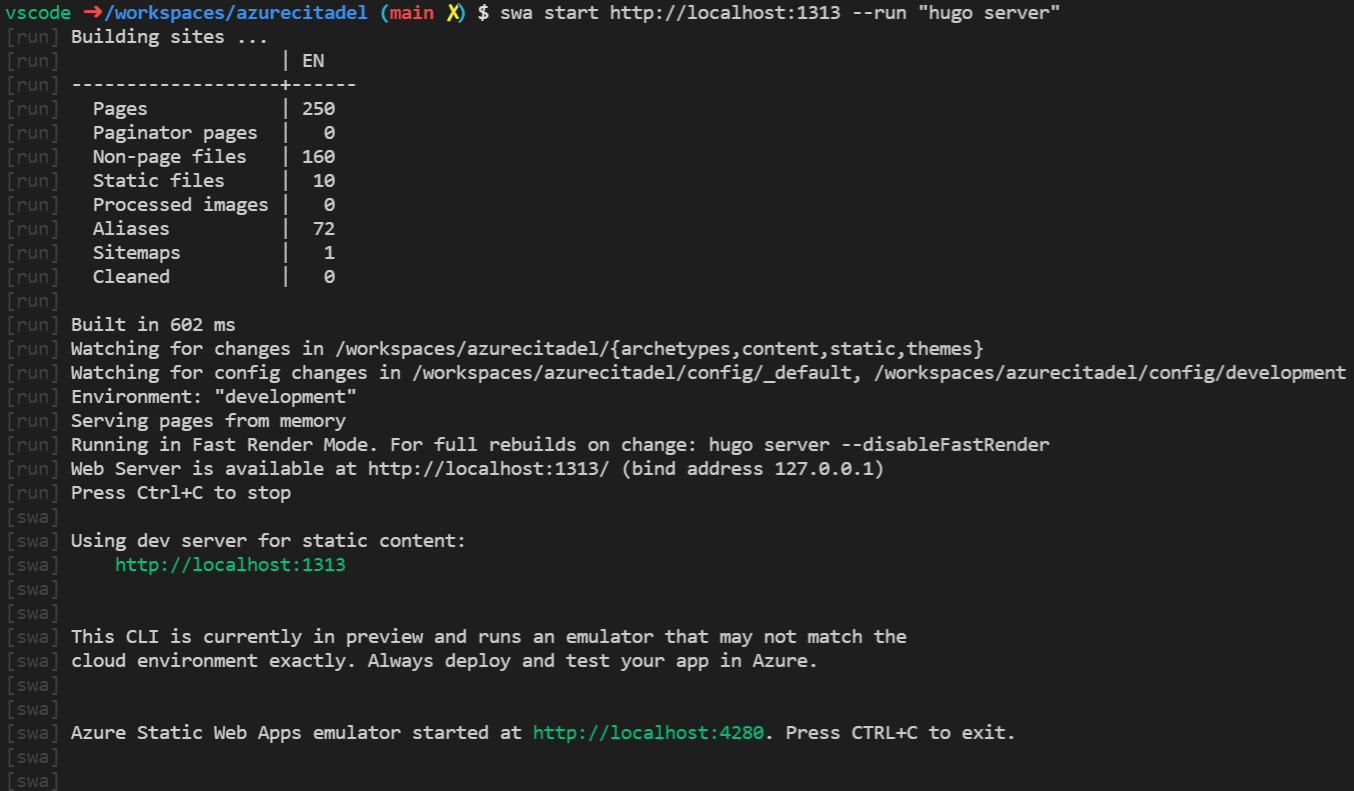Click the red arrow in the prompt
This screenshot has width=1354, height=791.
click(x=93, y=13)
